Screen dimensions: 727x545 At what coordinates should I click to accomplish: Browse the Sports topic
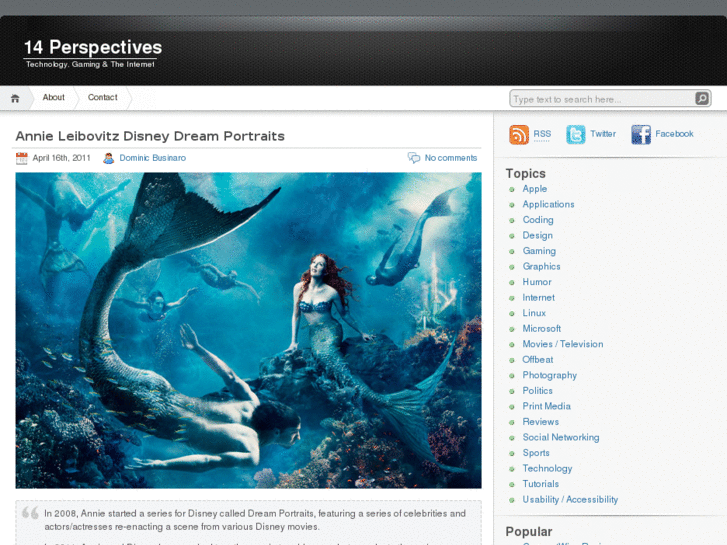[536, 453]
